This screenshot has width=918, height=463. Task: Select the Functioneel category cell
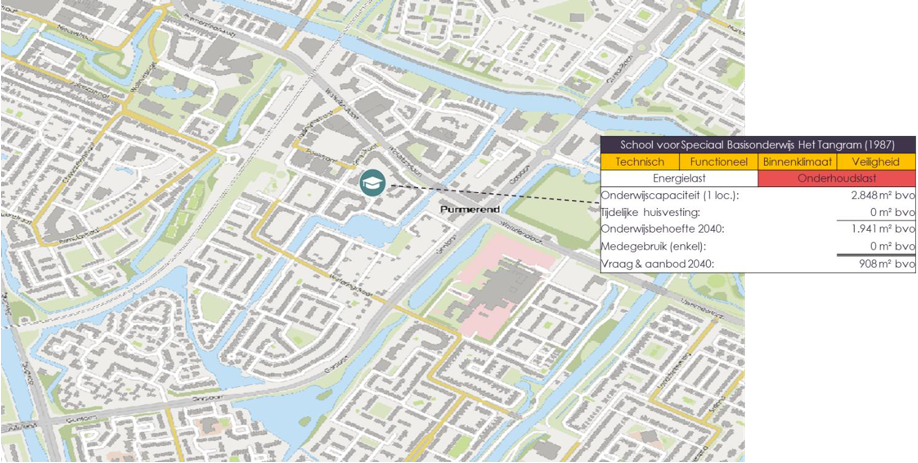coord(718,161)
